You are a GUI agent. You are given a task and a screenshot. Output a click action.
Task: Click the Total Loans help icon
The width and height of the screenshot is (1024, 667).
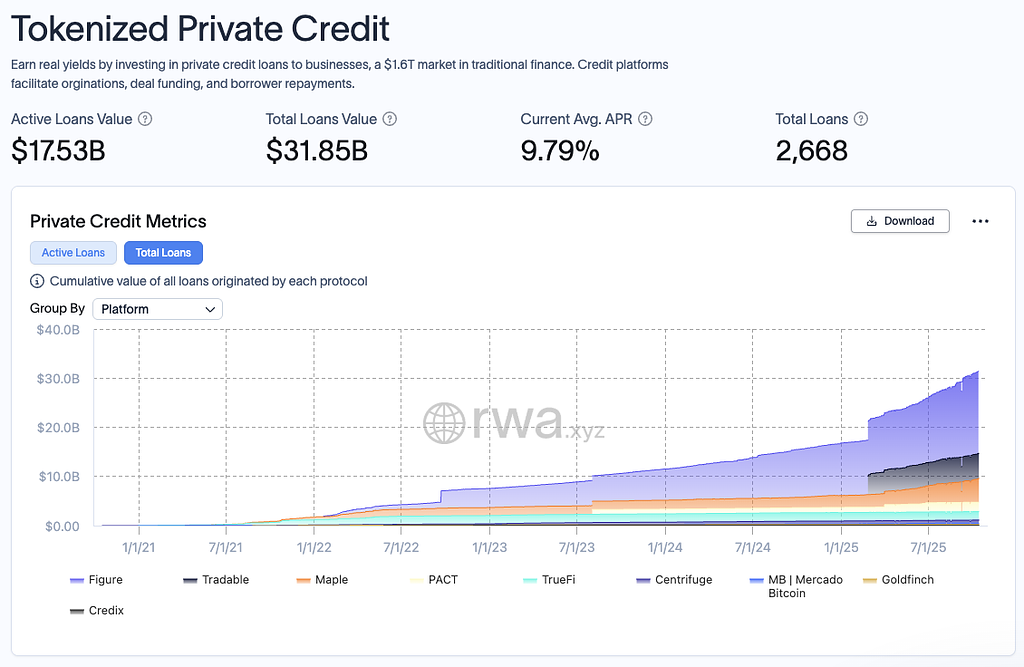pos(861,119)
